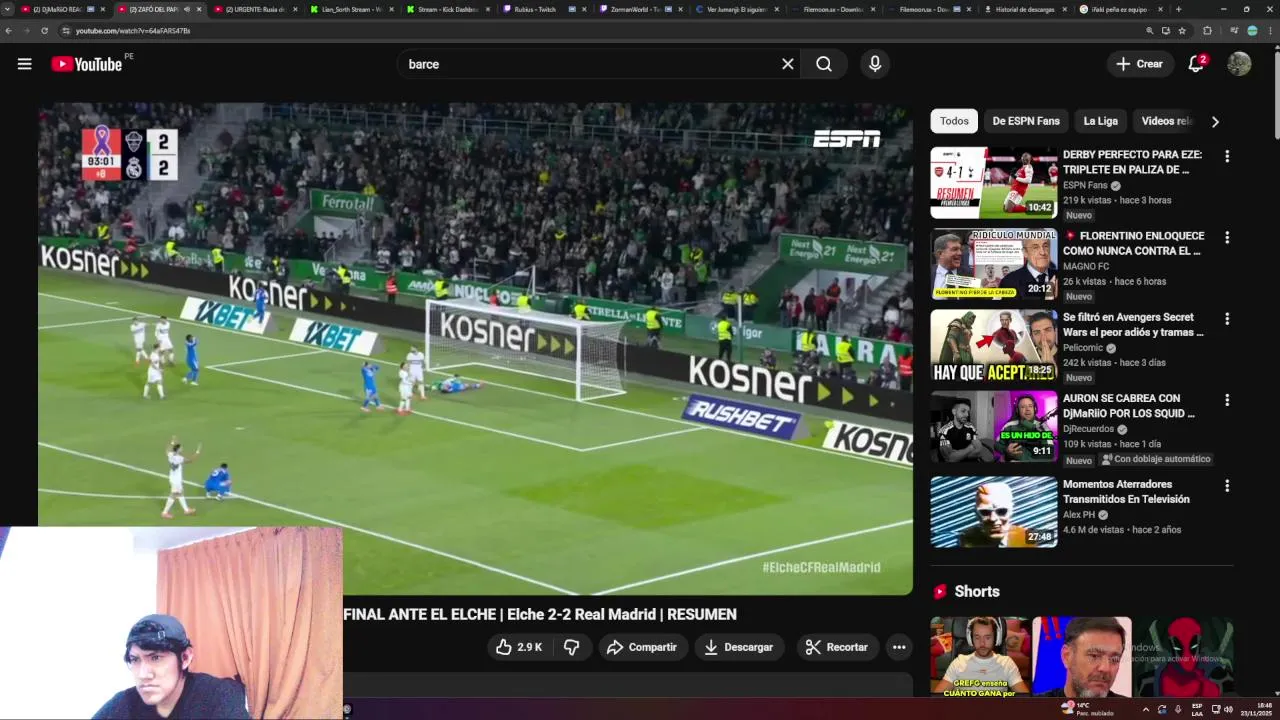Open options menu for 'DERBY PERFECTO PARA EZE'
The height and width of the screenshot is (720, 1280).
[x=1227, y=156]
